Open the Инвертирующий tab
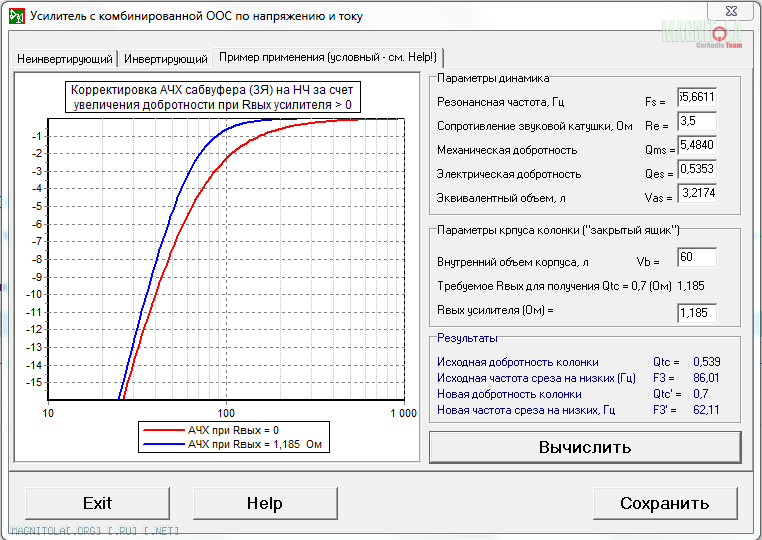762x540 pixels. click(x=166, y=59)
